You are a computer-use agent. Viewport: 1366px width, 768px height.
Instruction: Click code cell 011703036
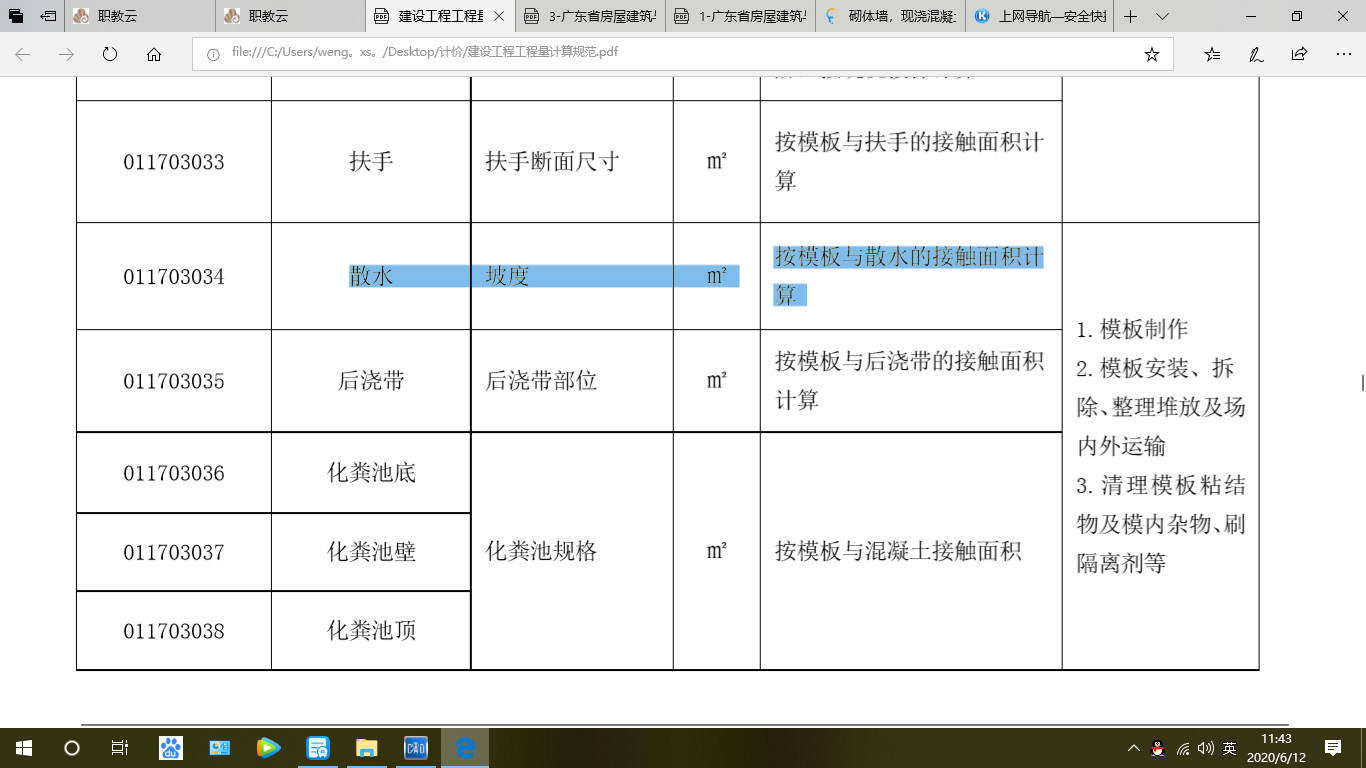coord(174,473)
